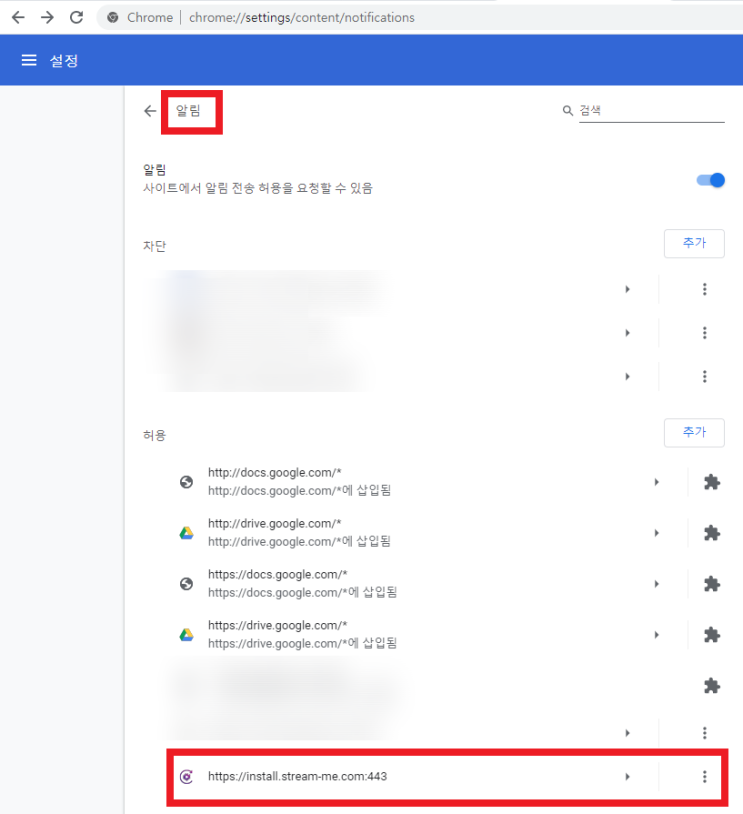Select the http://drive.google.com/* entry text
The height and width of the screenshot is (814, 743).
275,523
